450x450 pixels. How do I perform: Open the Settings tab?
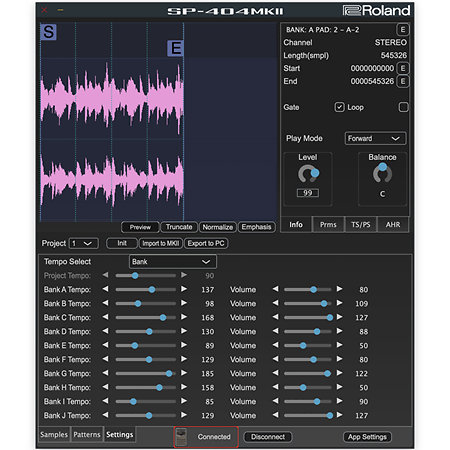(120, 435)
